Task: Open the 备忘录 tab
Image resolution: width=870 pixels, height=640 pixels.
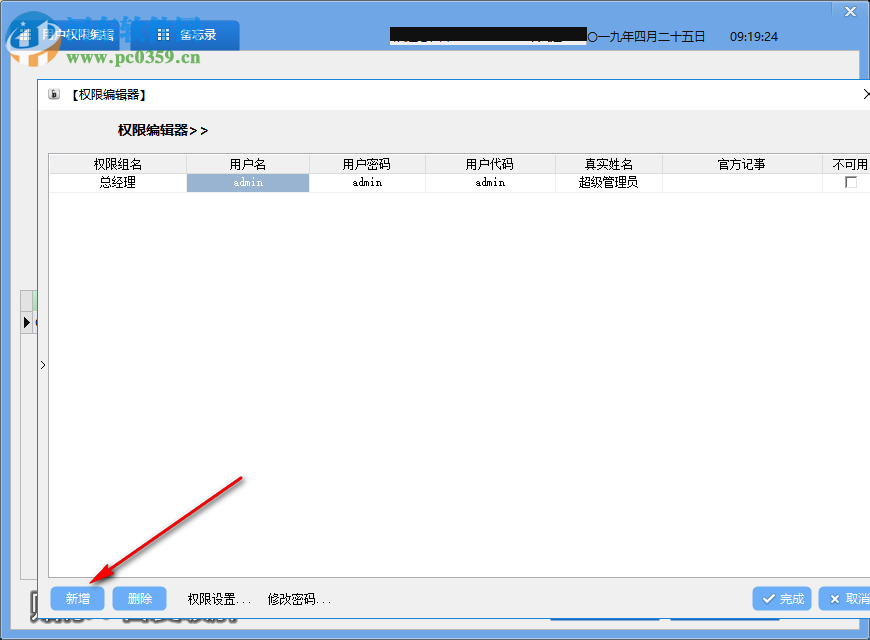Action: [197, 34]
